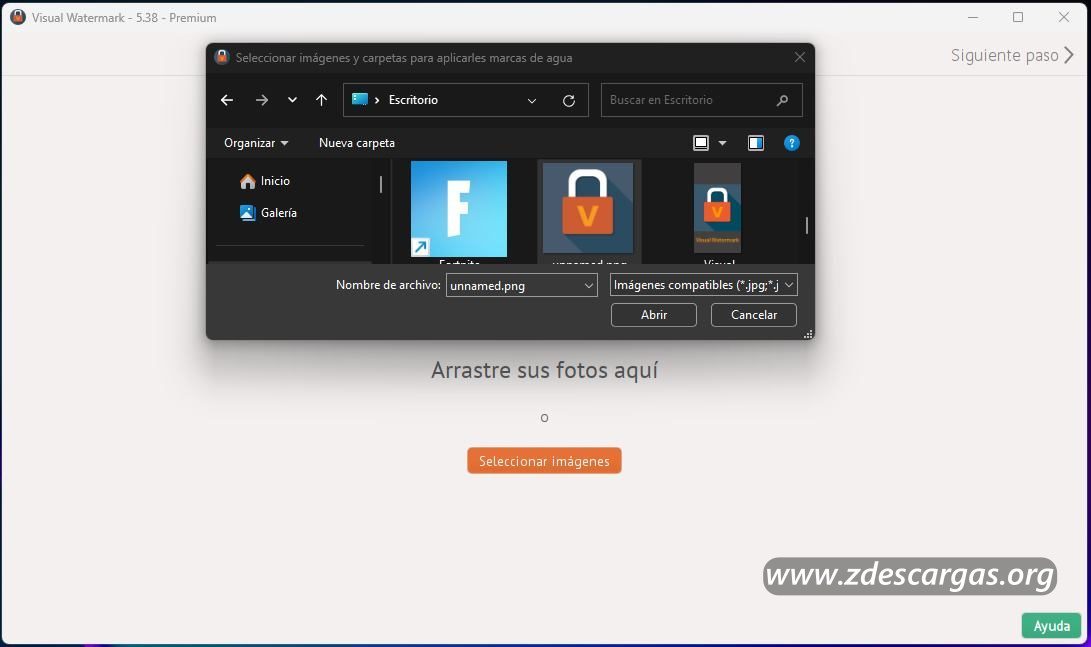Click Siguiente paso in Visual Watermark
The height and width of the screenshot is (647, 1091).
tap(1012, 55)
